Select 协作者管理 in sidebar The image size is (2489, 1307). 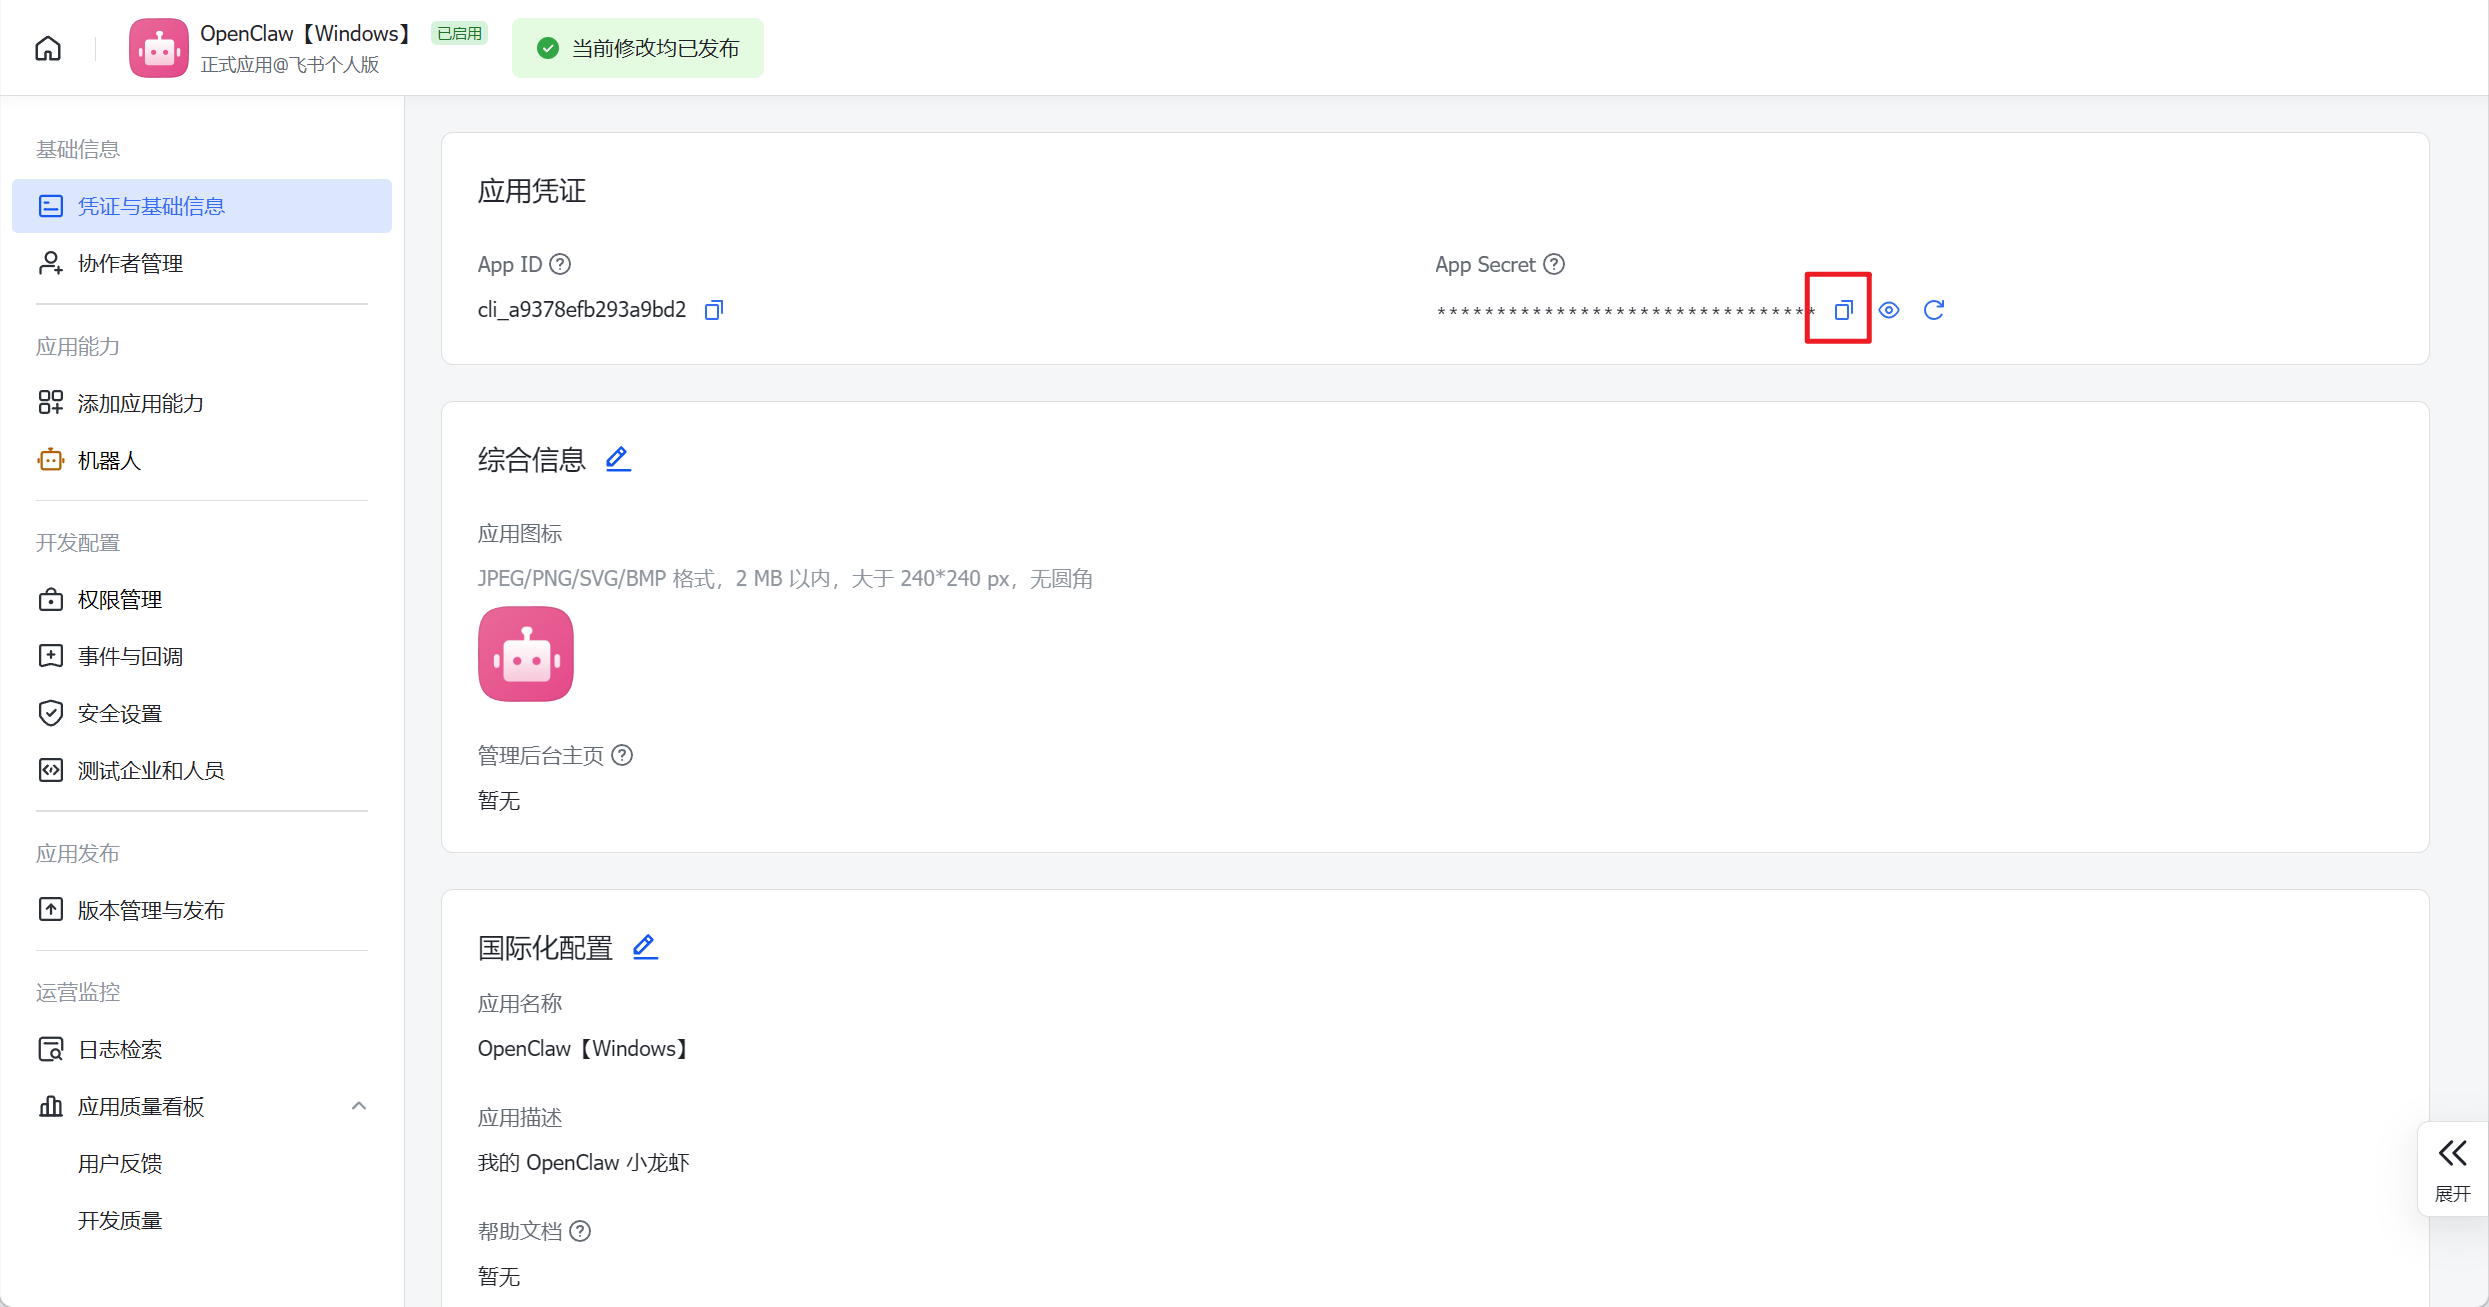click(130, 263)
